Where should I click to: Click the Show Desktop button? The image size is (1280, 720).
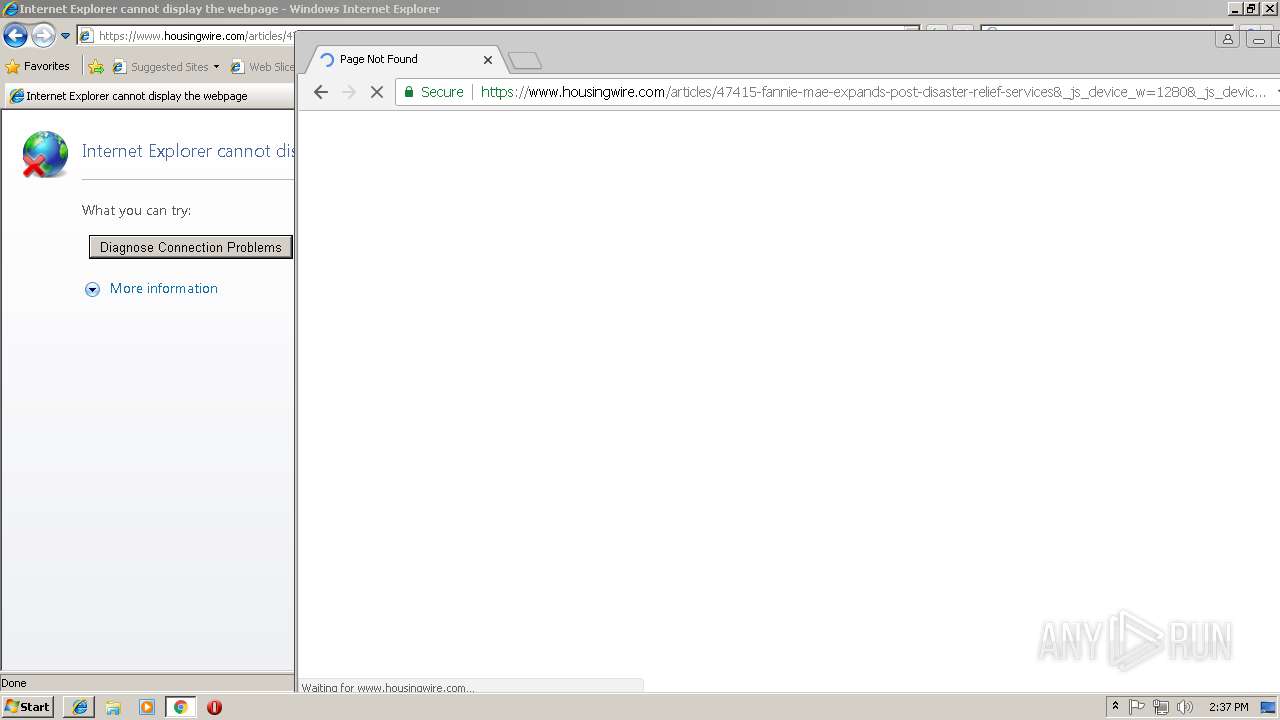(x=1268, y=707)
